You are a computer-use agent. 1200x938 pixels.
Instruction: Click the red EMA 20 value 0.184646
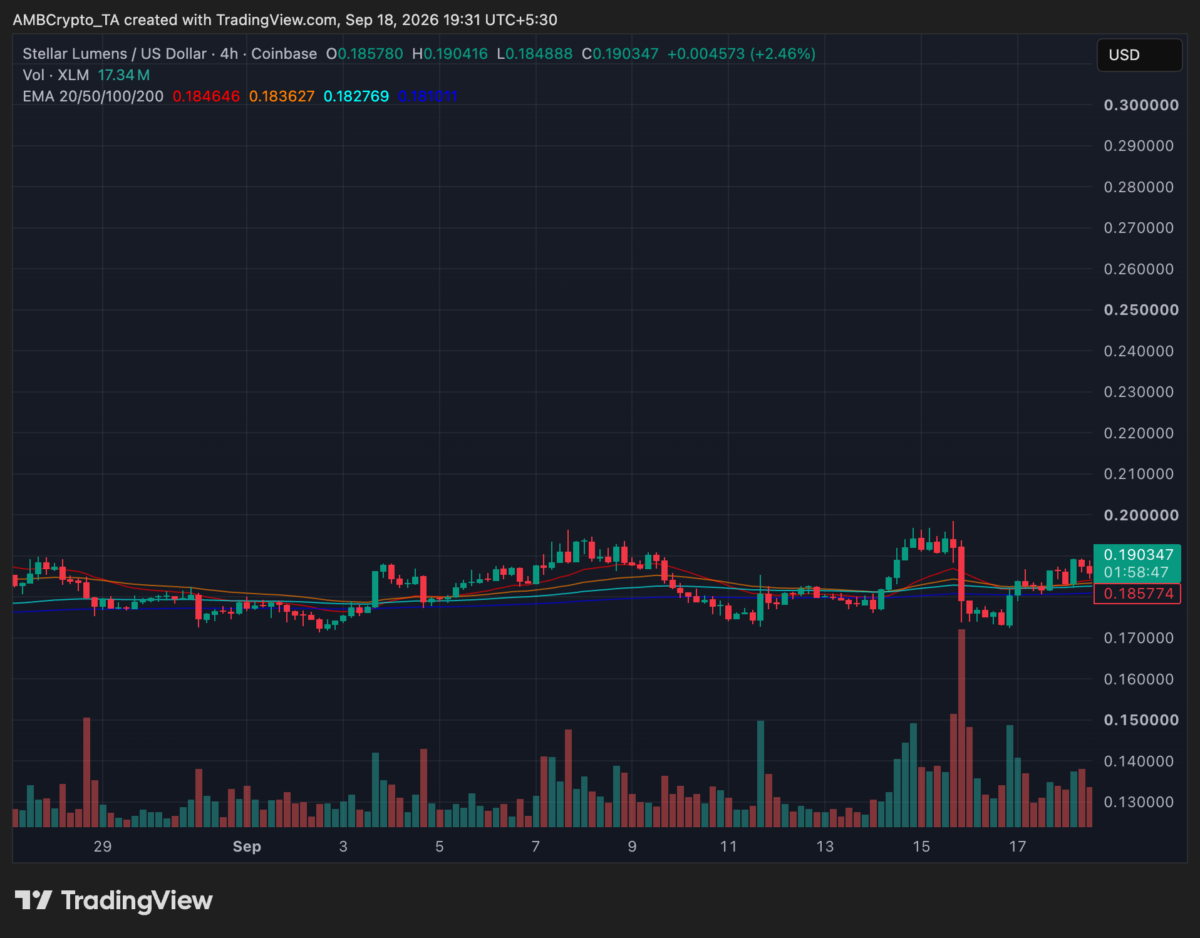[x=206, y=96]
